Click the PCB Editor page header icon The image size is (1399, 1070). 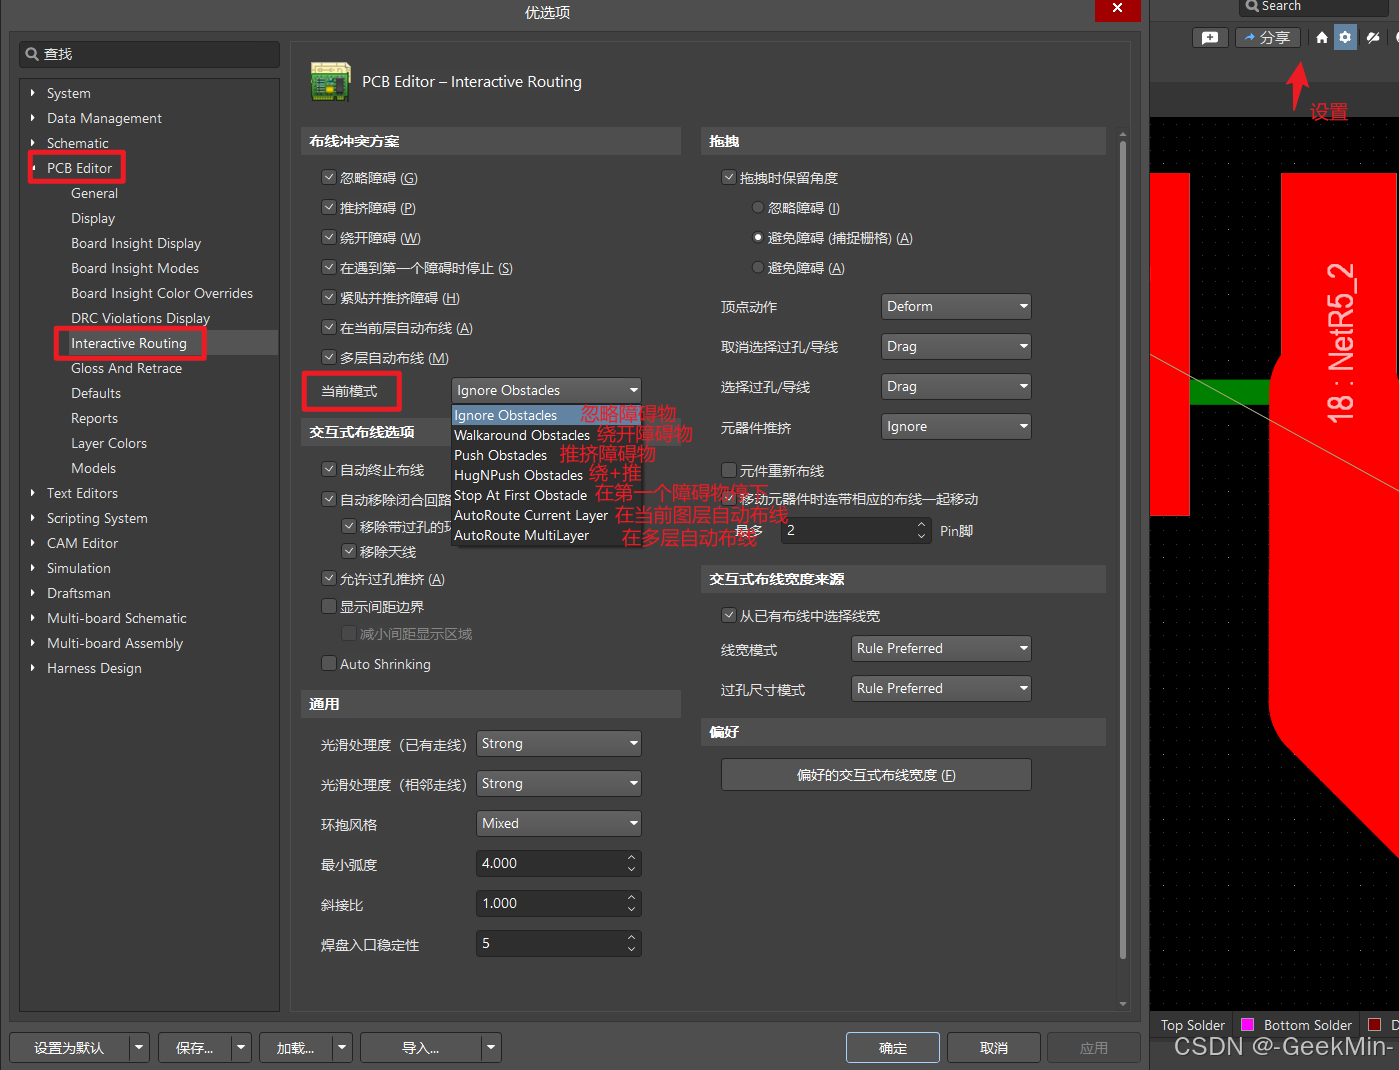(x=331, y=82)
